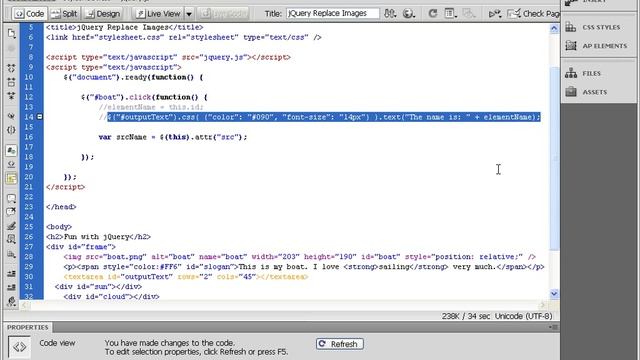Click line number 12 in the gutter
640x360 pixels.
click(29, 97)
